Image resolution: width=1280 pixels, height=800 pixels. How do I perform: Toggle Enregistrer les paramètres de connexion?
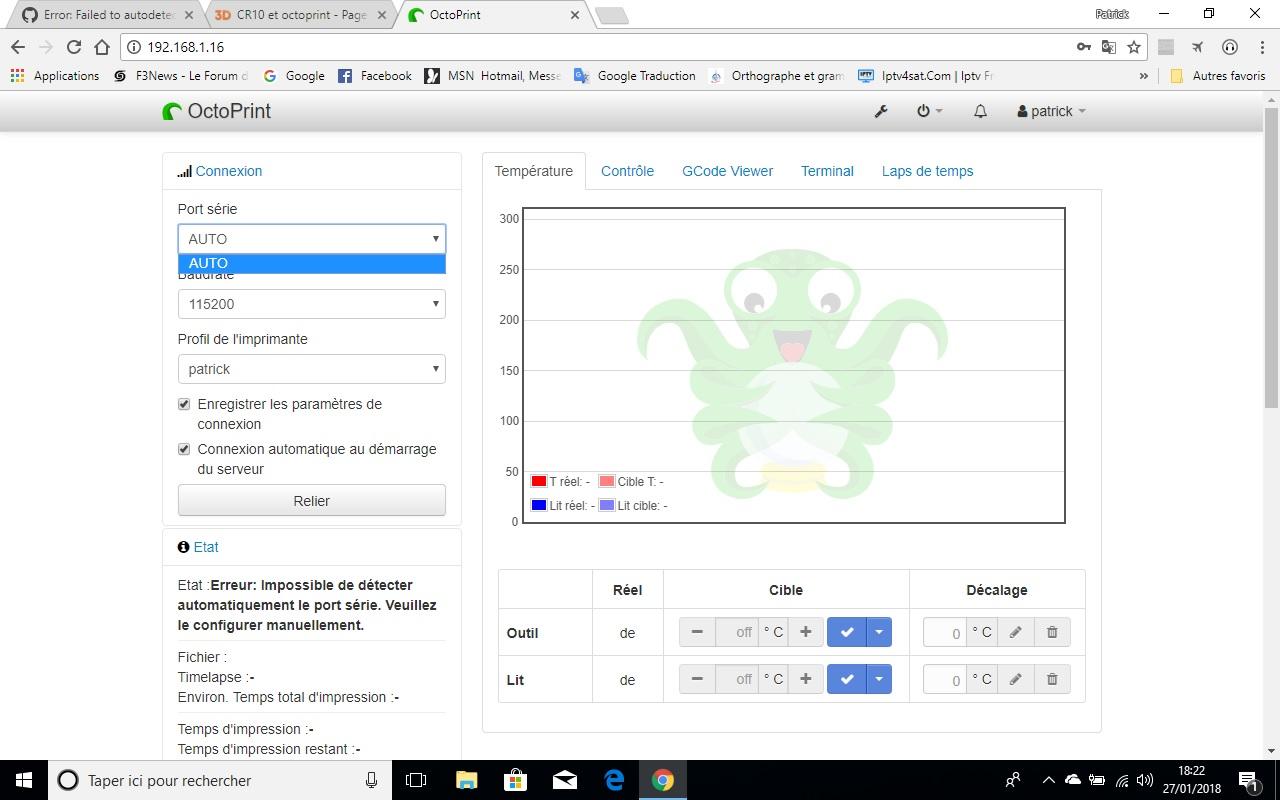coord(184,404)
